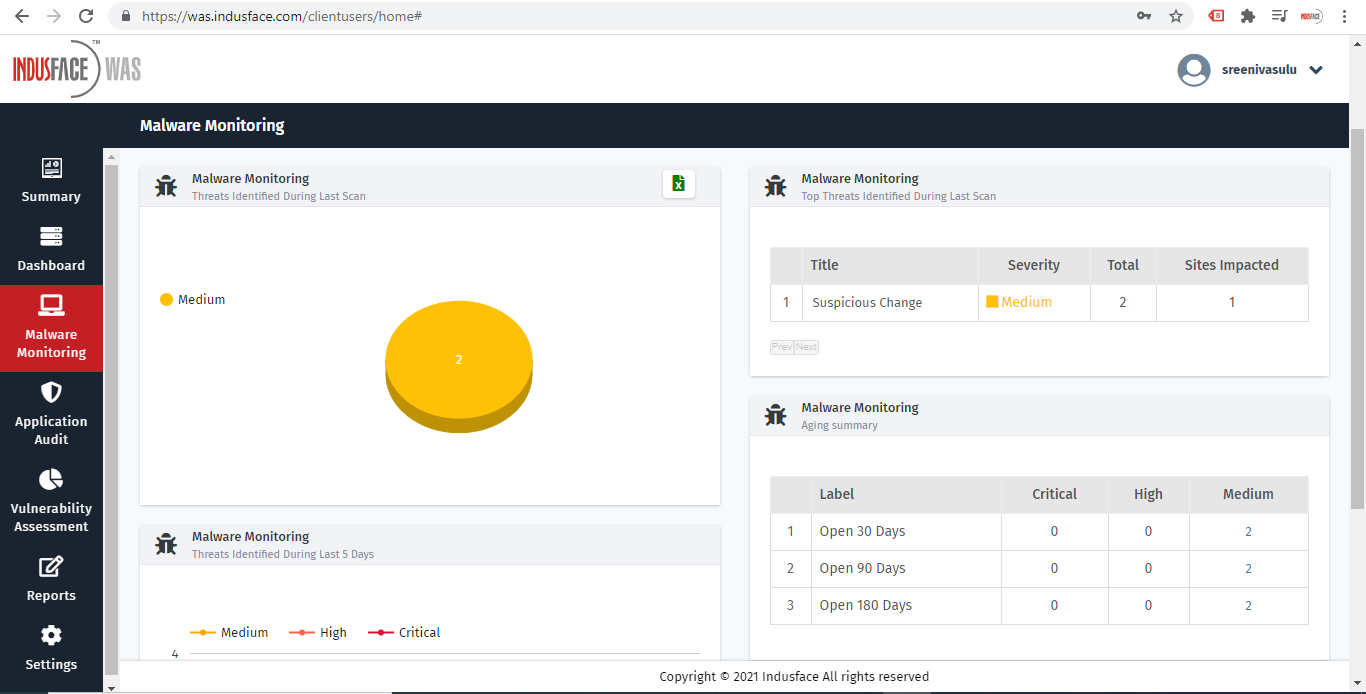
Task: Click the Prev pagination button
Action: click(x=781, y=347)
